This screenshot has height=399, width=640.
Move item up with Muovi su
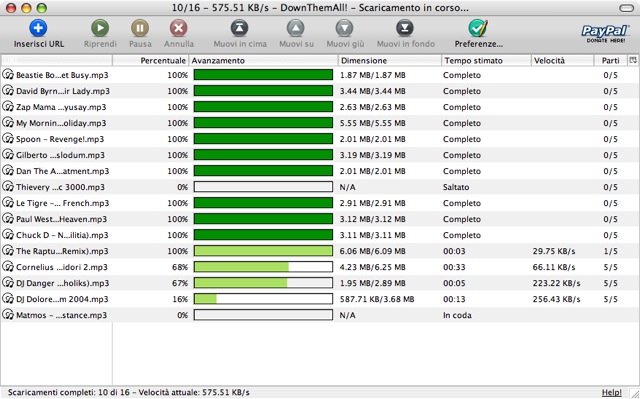[296, 28]
